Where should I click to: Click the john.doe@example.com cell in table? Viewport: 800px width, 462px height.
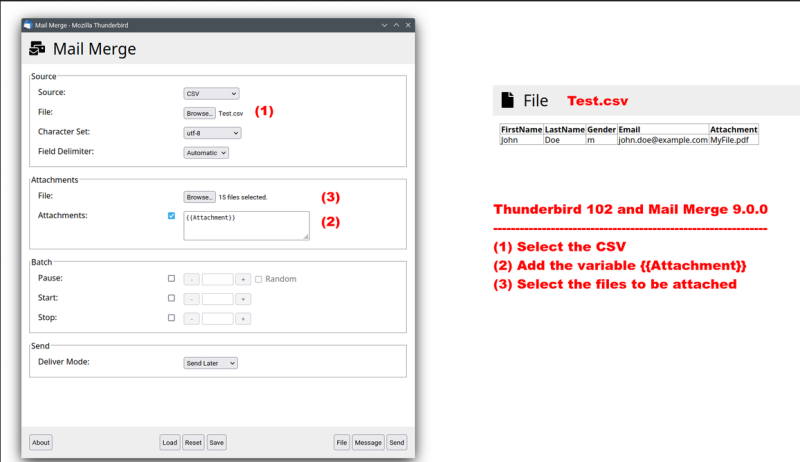tap(663, 140)
